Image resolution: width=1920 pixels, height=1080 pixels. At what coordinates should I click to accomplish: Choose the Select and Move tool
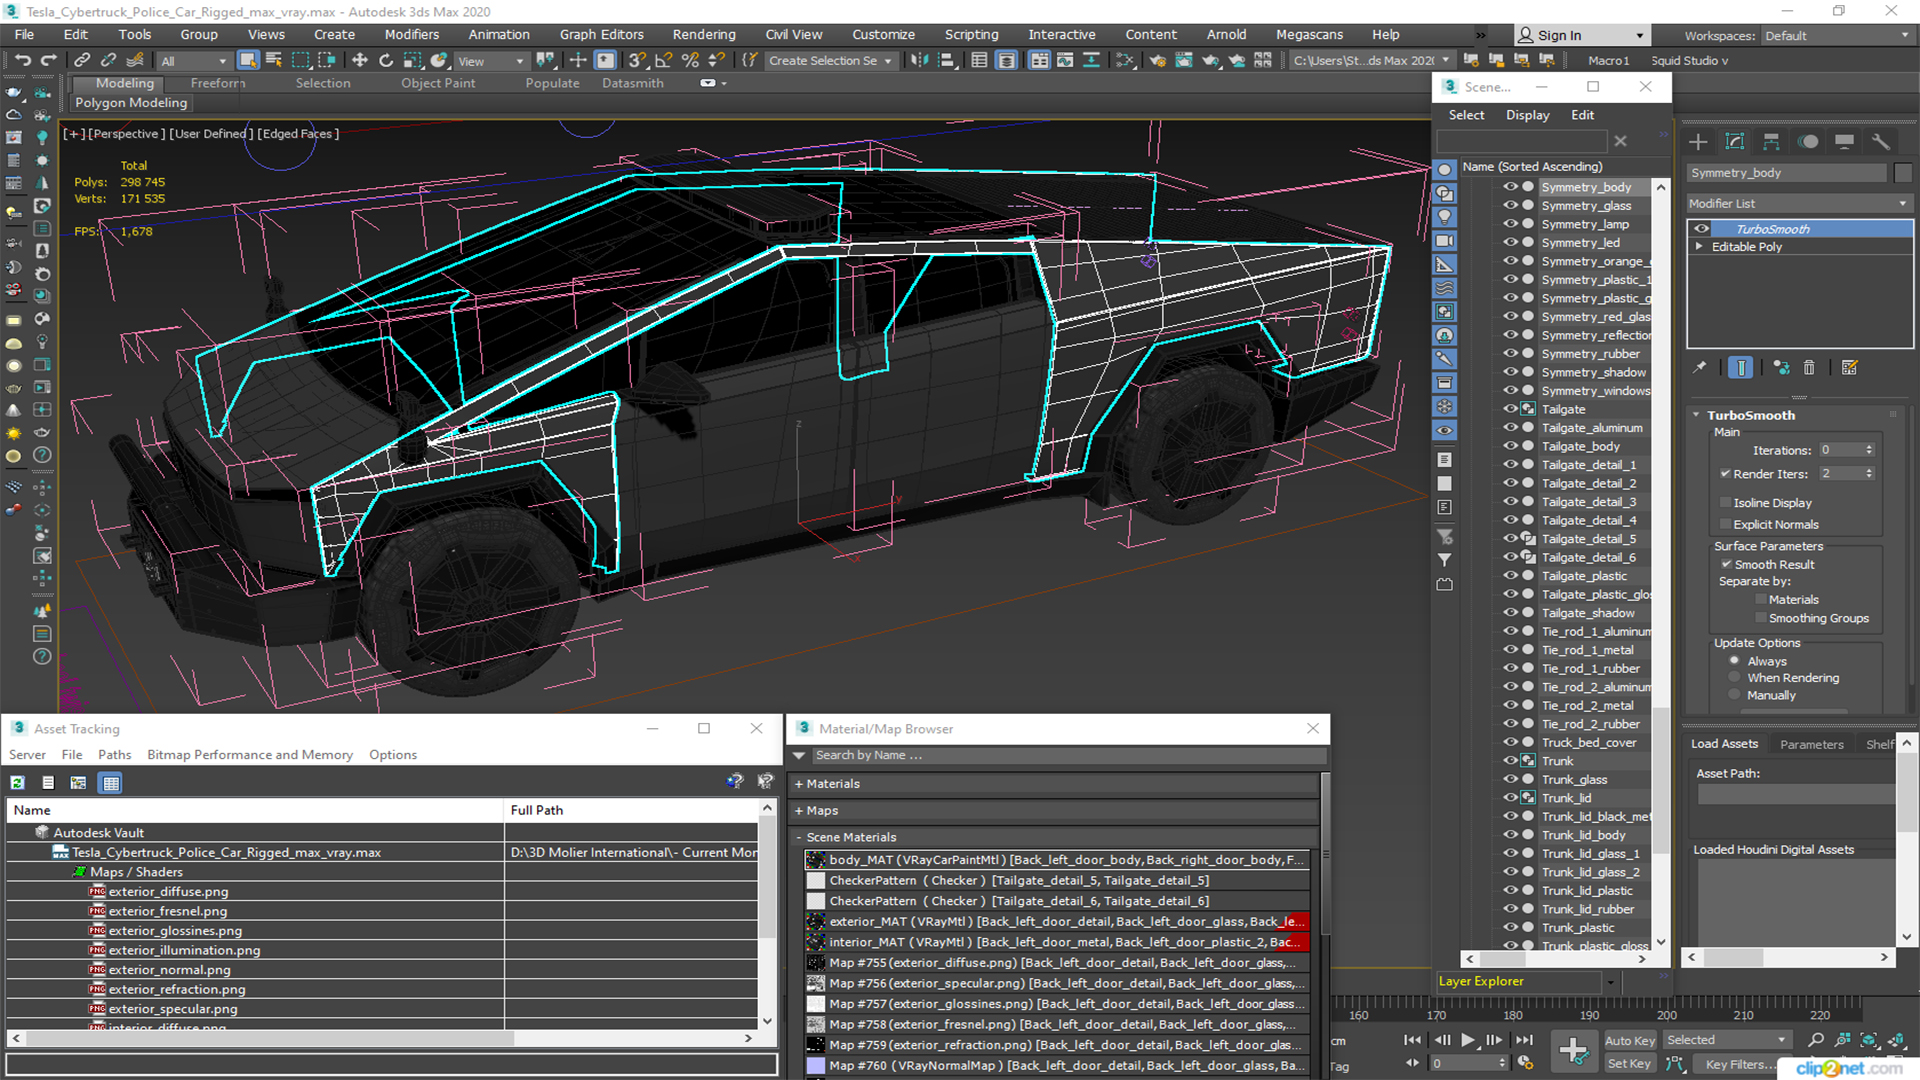[x=359, y=60]
